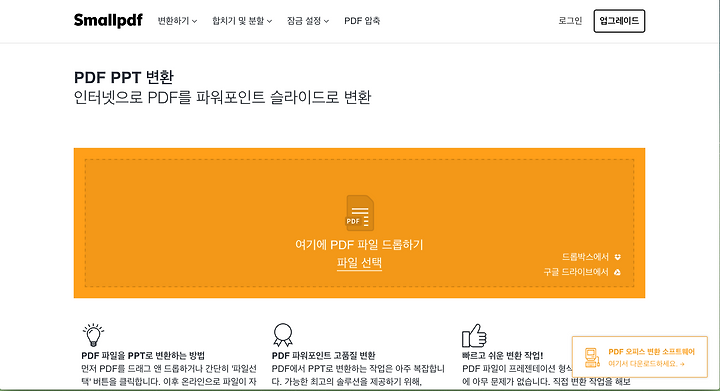720x391 pixels.
Task: Click the 업그레이드 button
Action: [619, 21]
